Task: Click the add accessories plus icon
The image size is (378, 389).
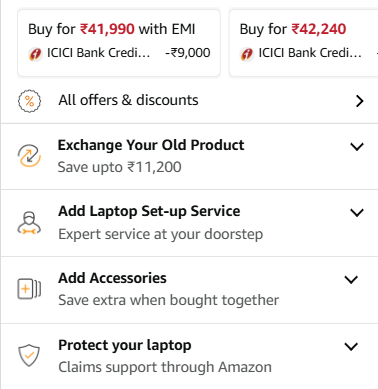Action: point(29,288)
